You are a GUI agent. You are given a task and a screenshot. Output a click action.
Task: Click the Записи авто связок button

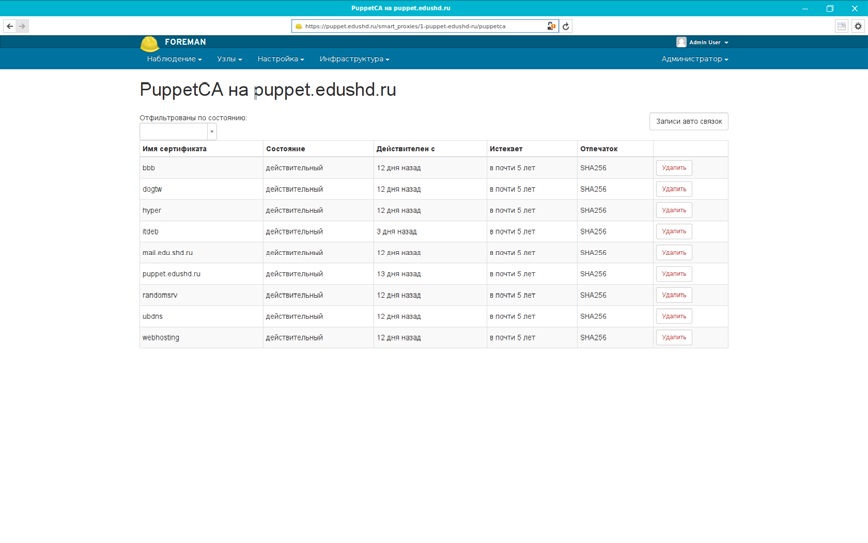tap(689, 121)
